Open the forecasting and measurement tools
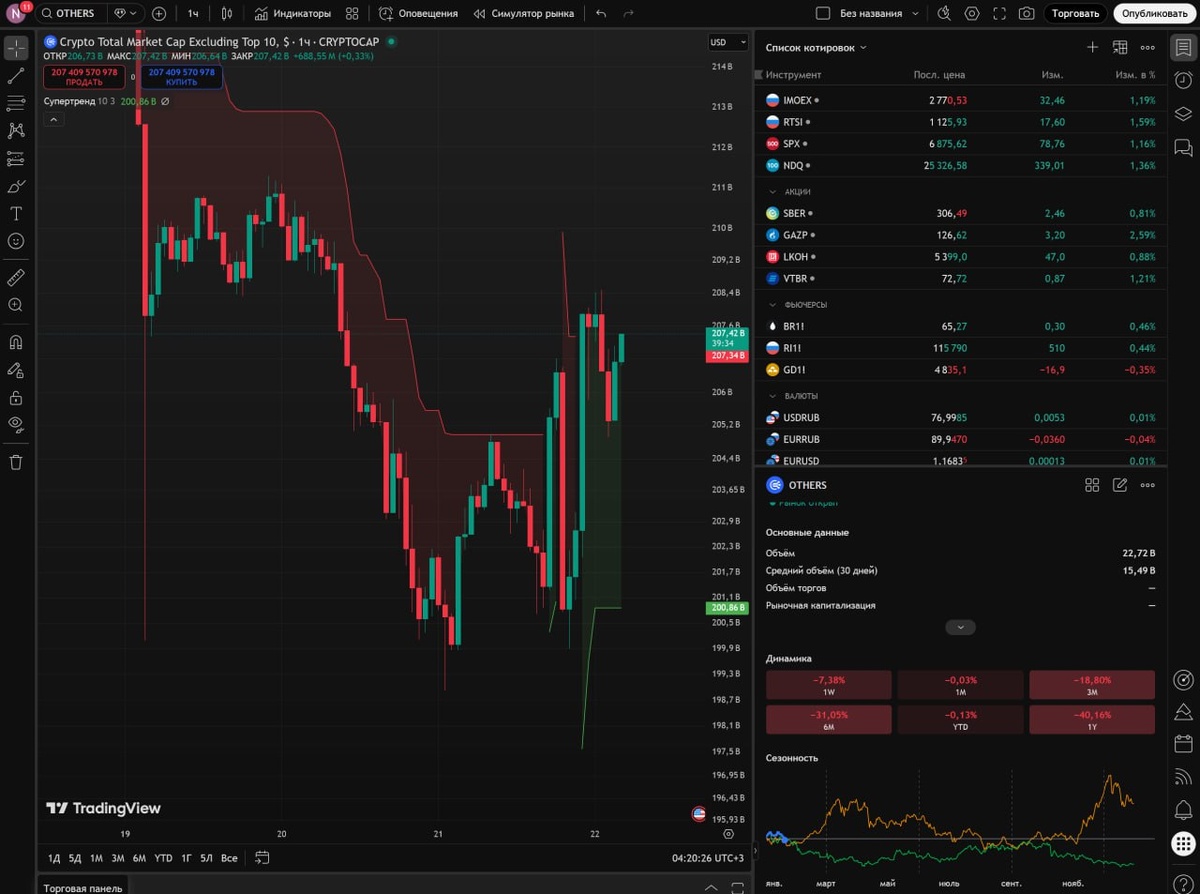Viewport: 1200px width, 894px height. [16, 158]
